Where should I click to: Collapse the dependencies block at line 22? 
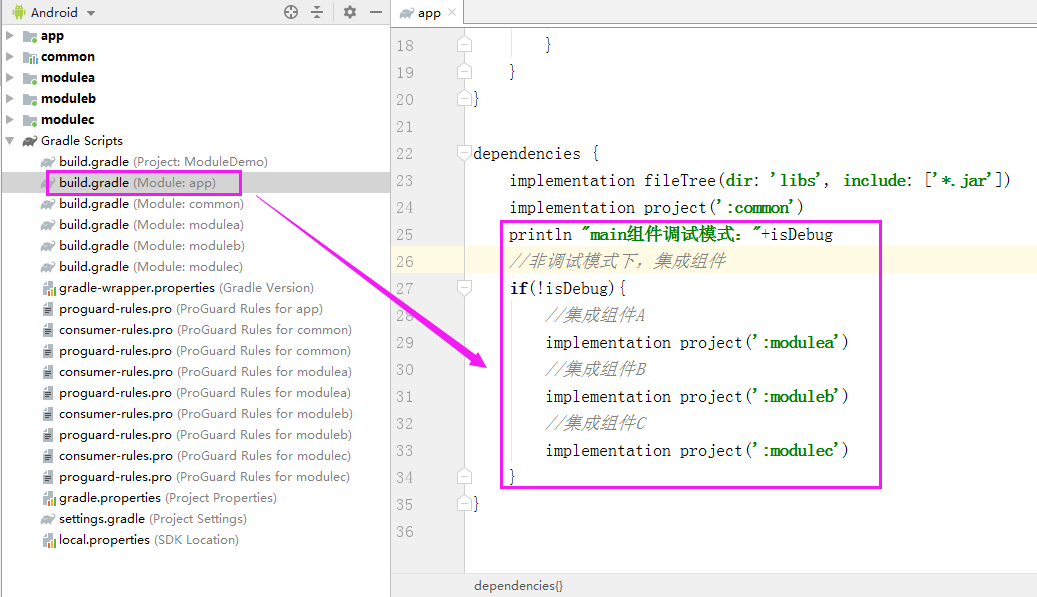tap(464, 153)
